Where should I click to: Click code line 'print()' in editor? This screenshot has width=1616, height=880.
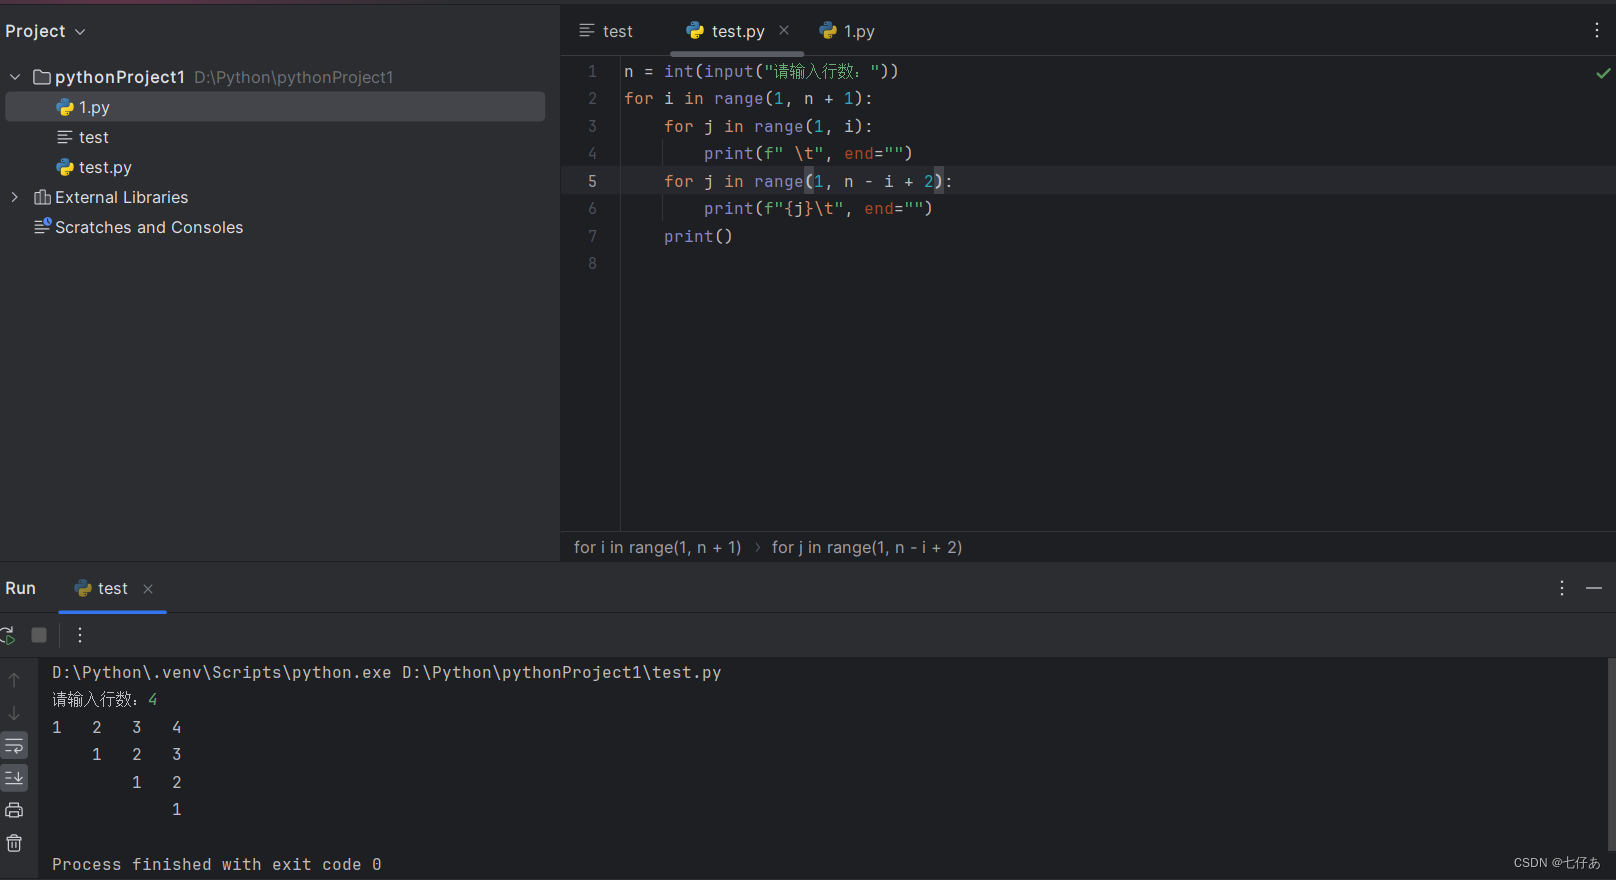(x=698, y=236)
